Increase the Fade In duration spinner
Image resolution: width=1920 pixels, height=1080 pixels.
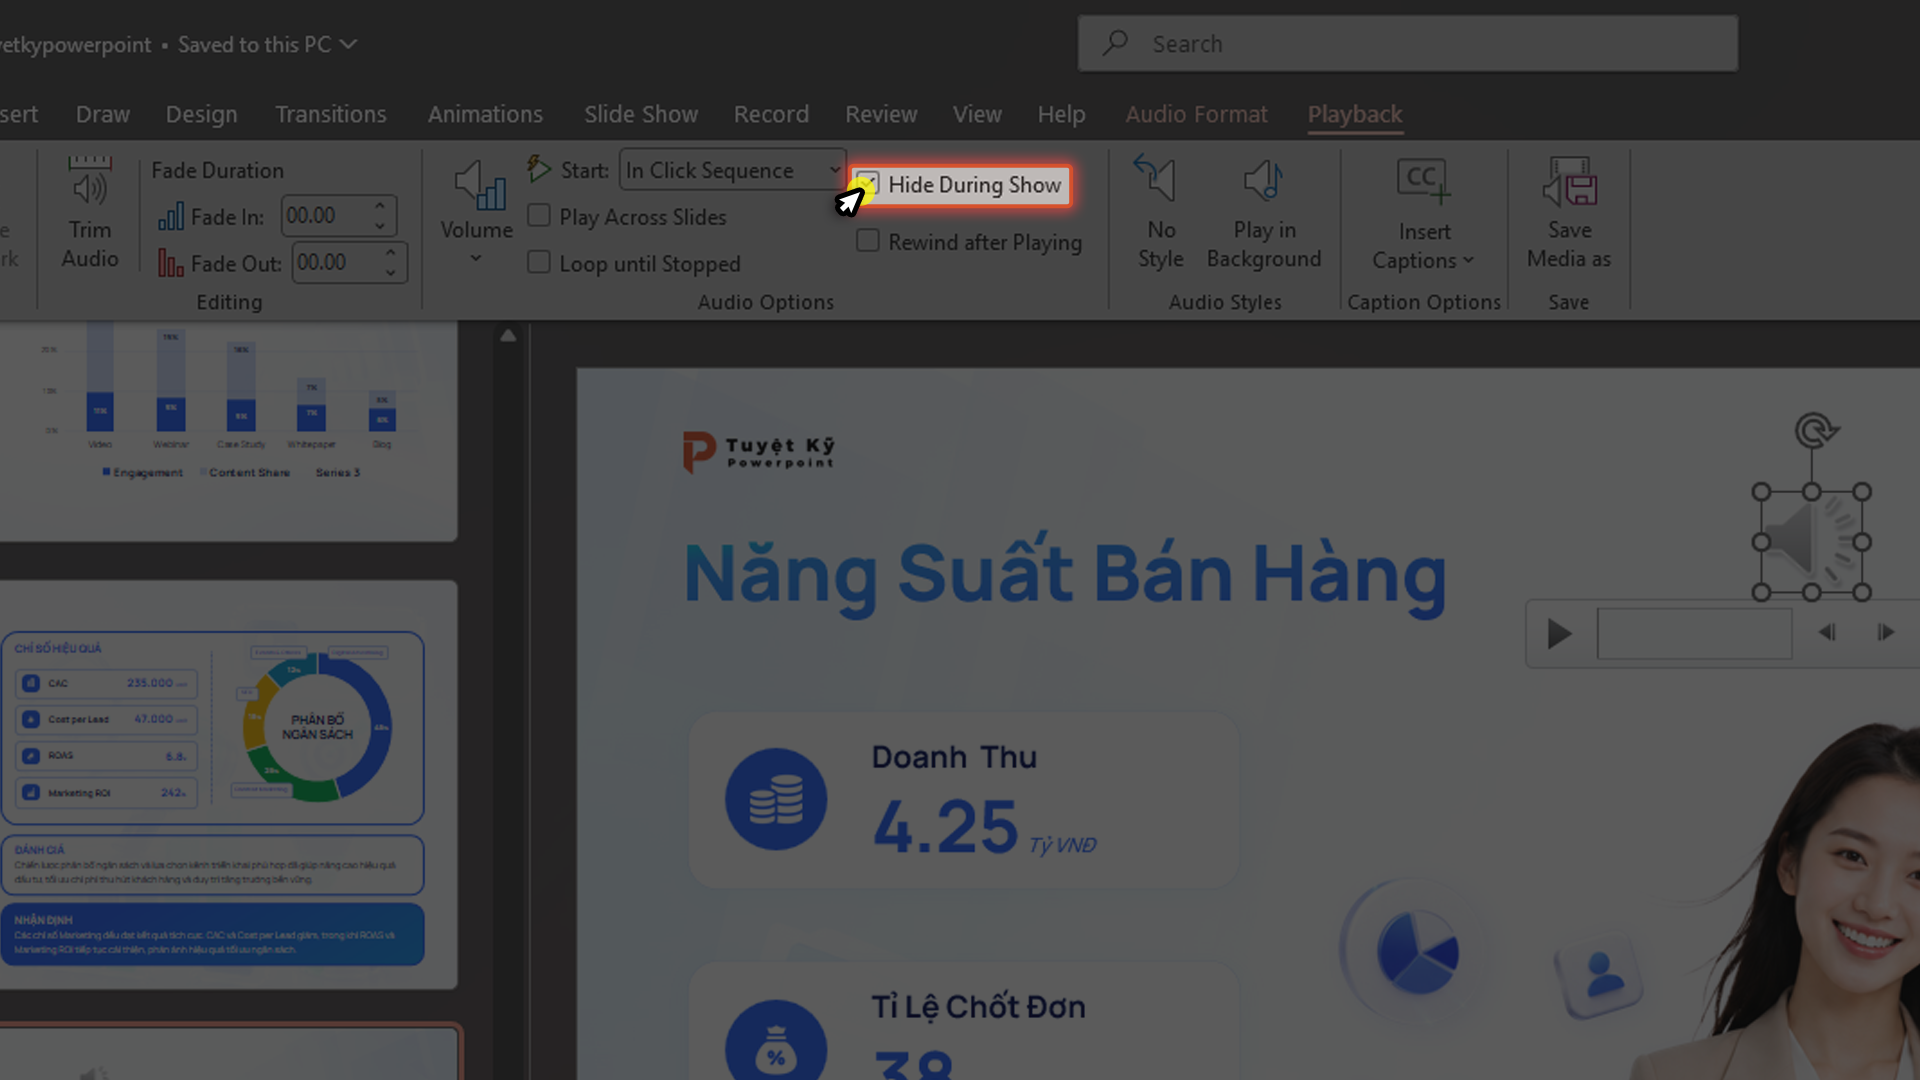[380, 207]
